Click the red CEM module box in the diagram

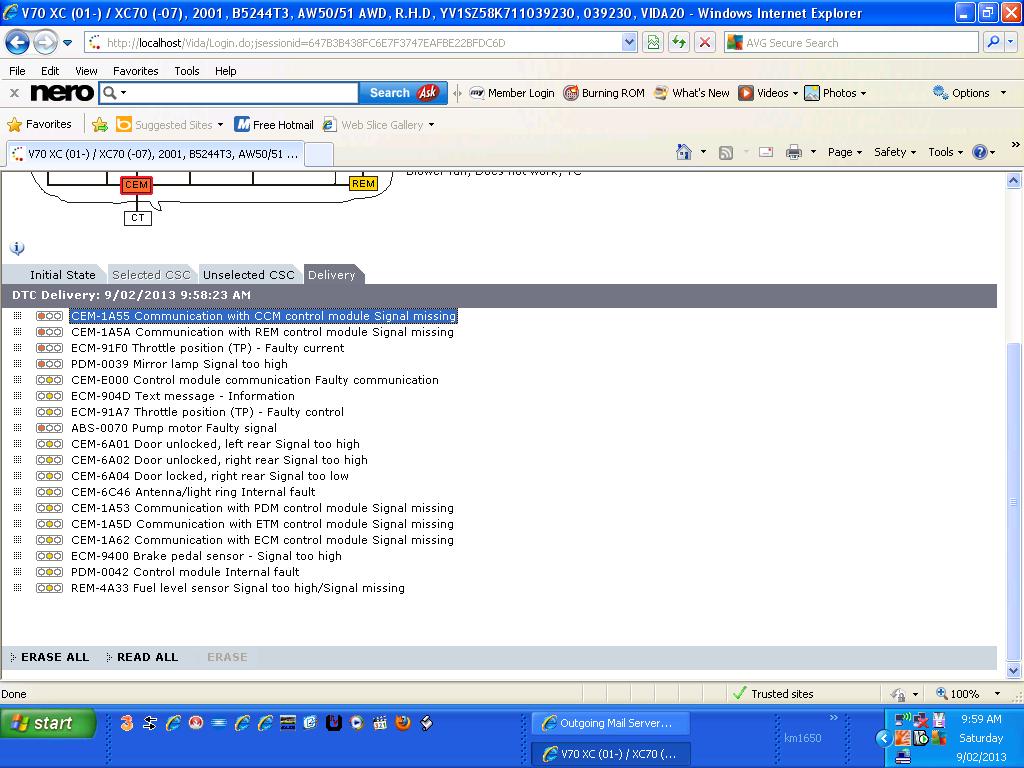click(x=136, y=185)
